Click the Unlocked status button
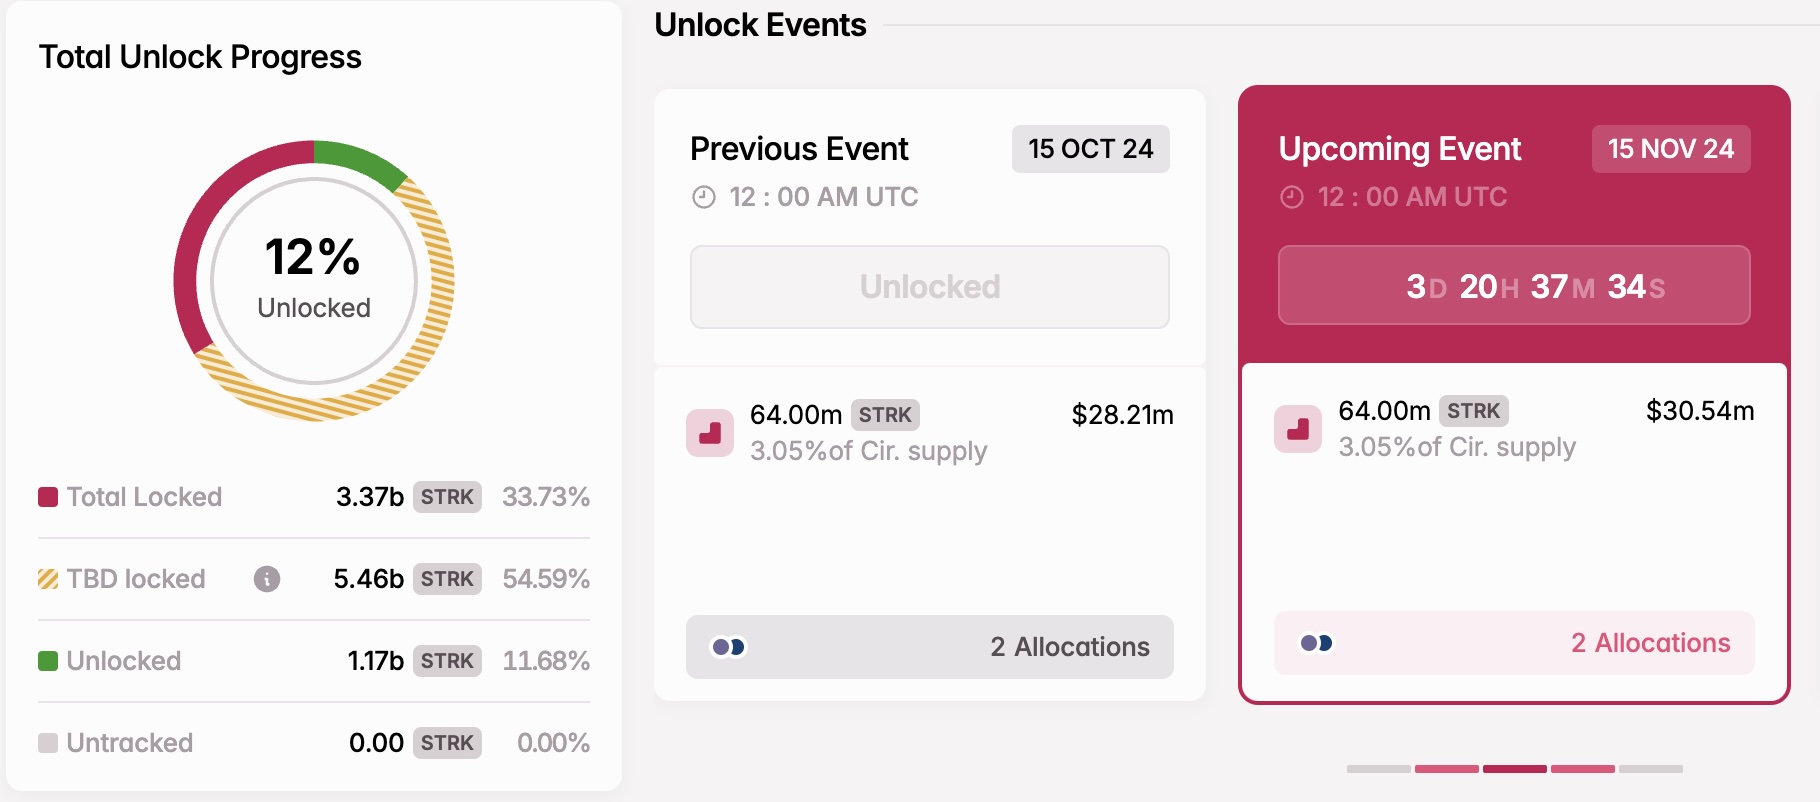 pyautogui.click(x=930, y=287)
